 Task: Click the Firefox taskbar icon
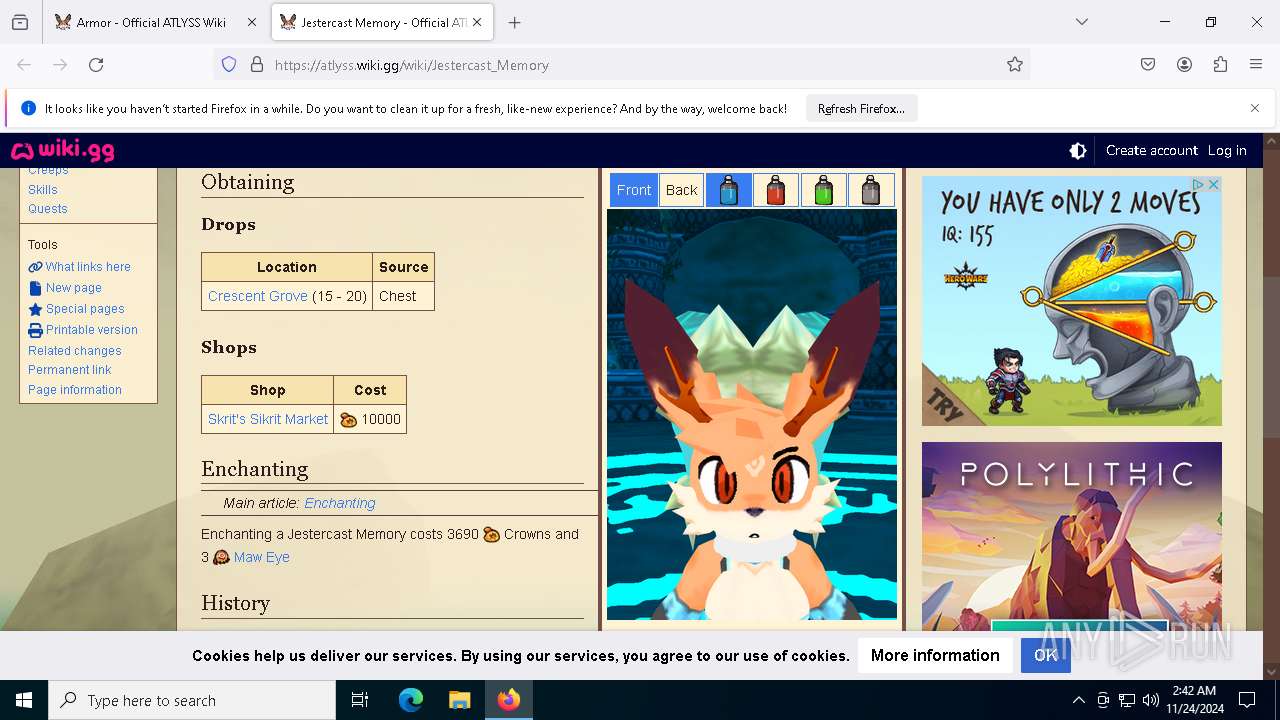tap(509, 700)
